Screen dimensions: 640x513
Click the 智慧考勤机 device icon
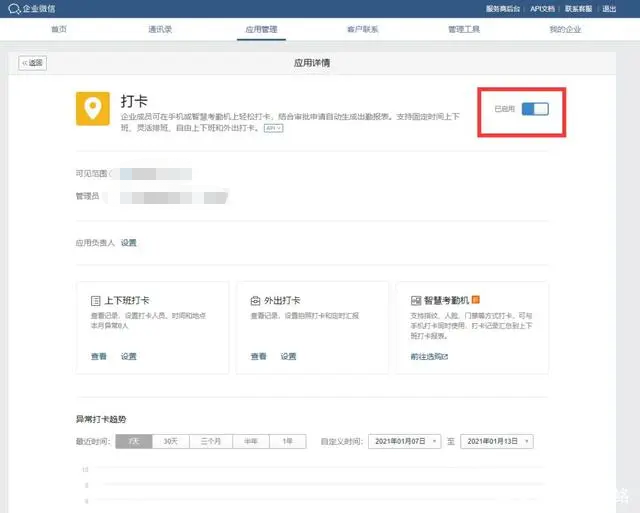[x=416, y=300]
